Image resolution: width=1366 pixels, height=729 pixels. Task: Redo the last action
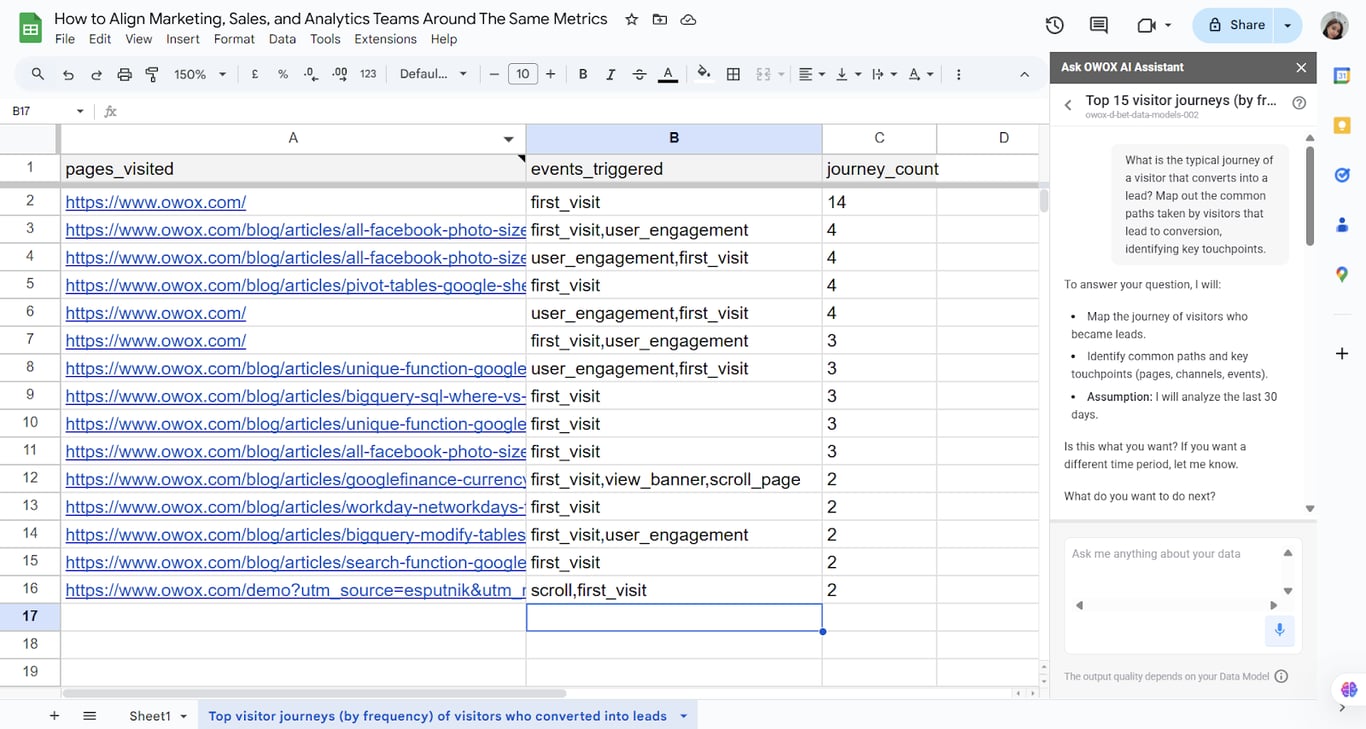coord(97,74)
